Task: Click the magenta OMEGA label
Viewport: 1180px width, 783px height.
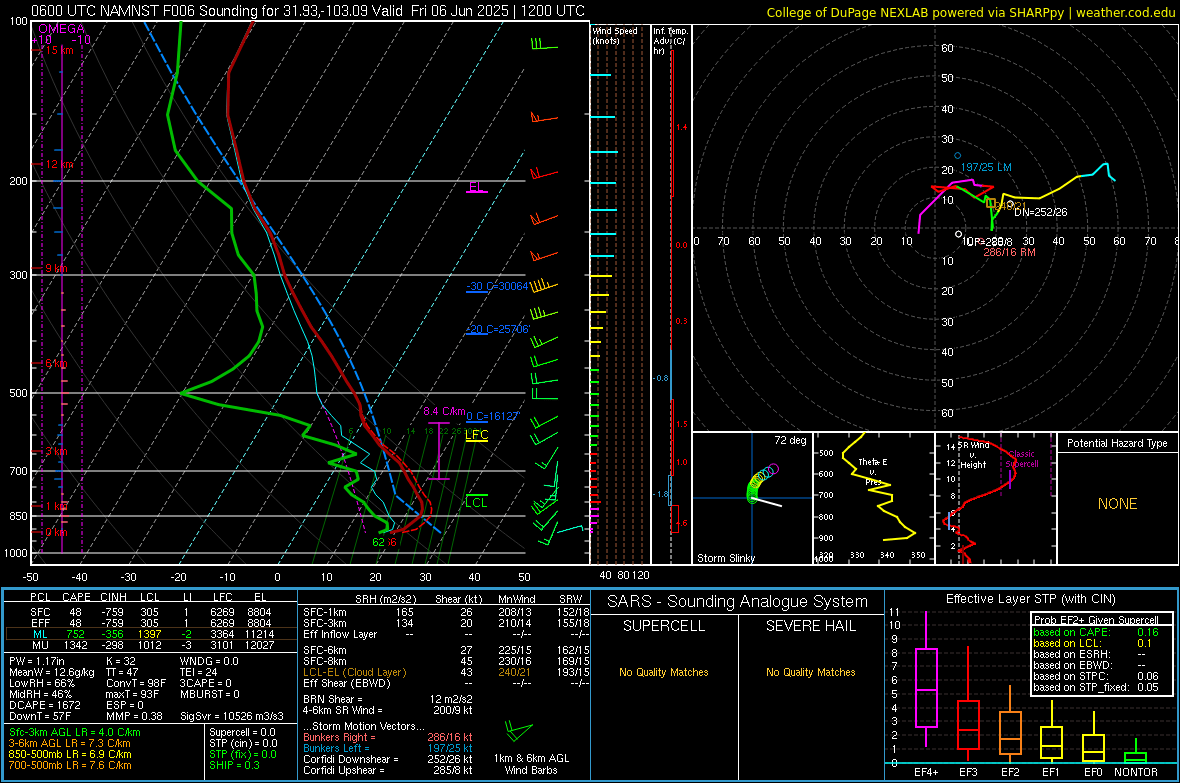Action: pos(61,29)
